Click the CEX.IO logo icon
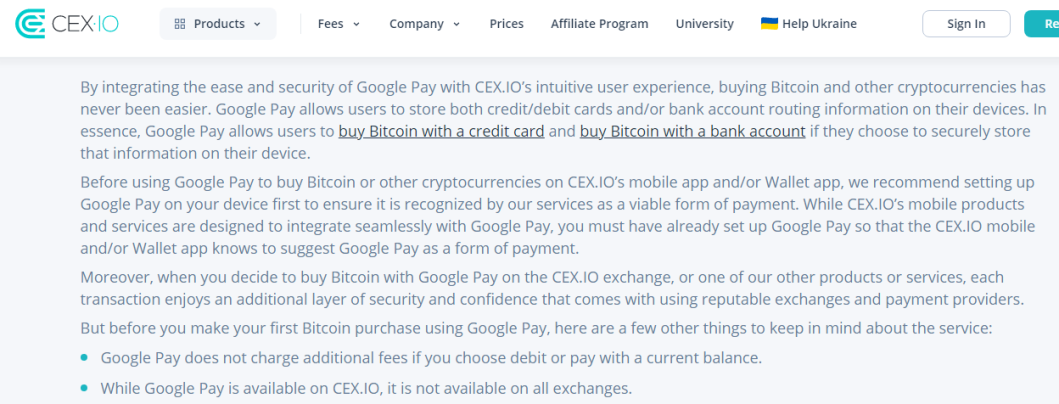 (30, 24)
